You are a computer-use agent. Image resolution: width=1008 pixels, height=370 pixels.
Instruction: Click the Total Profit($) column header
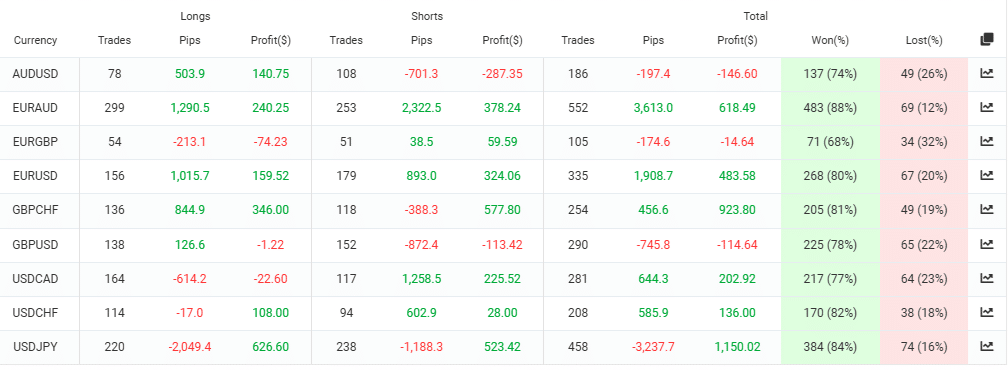tap(737, 40)
